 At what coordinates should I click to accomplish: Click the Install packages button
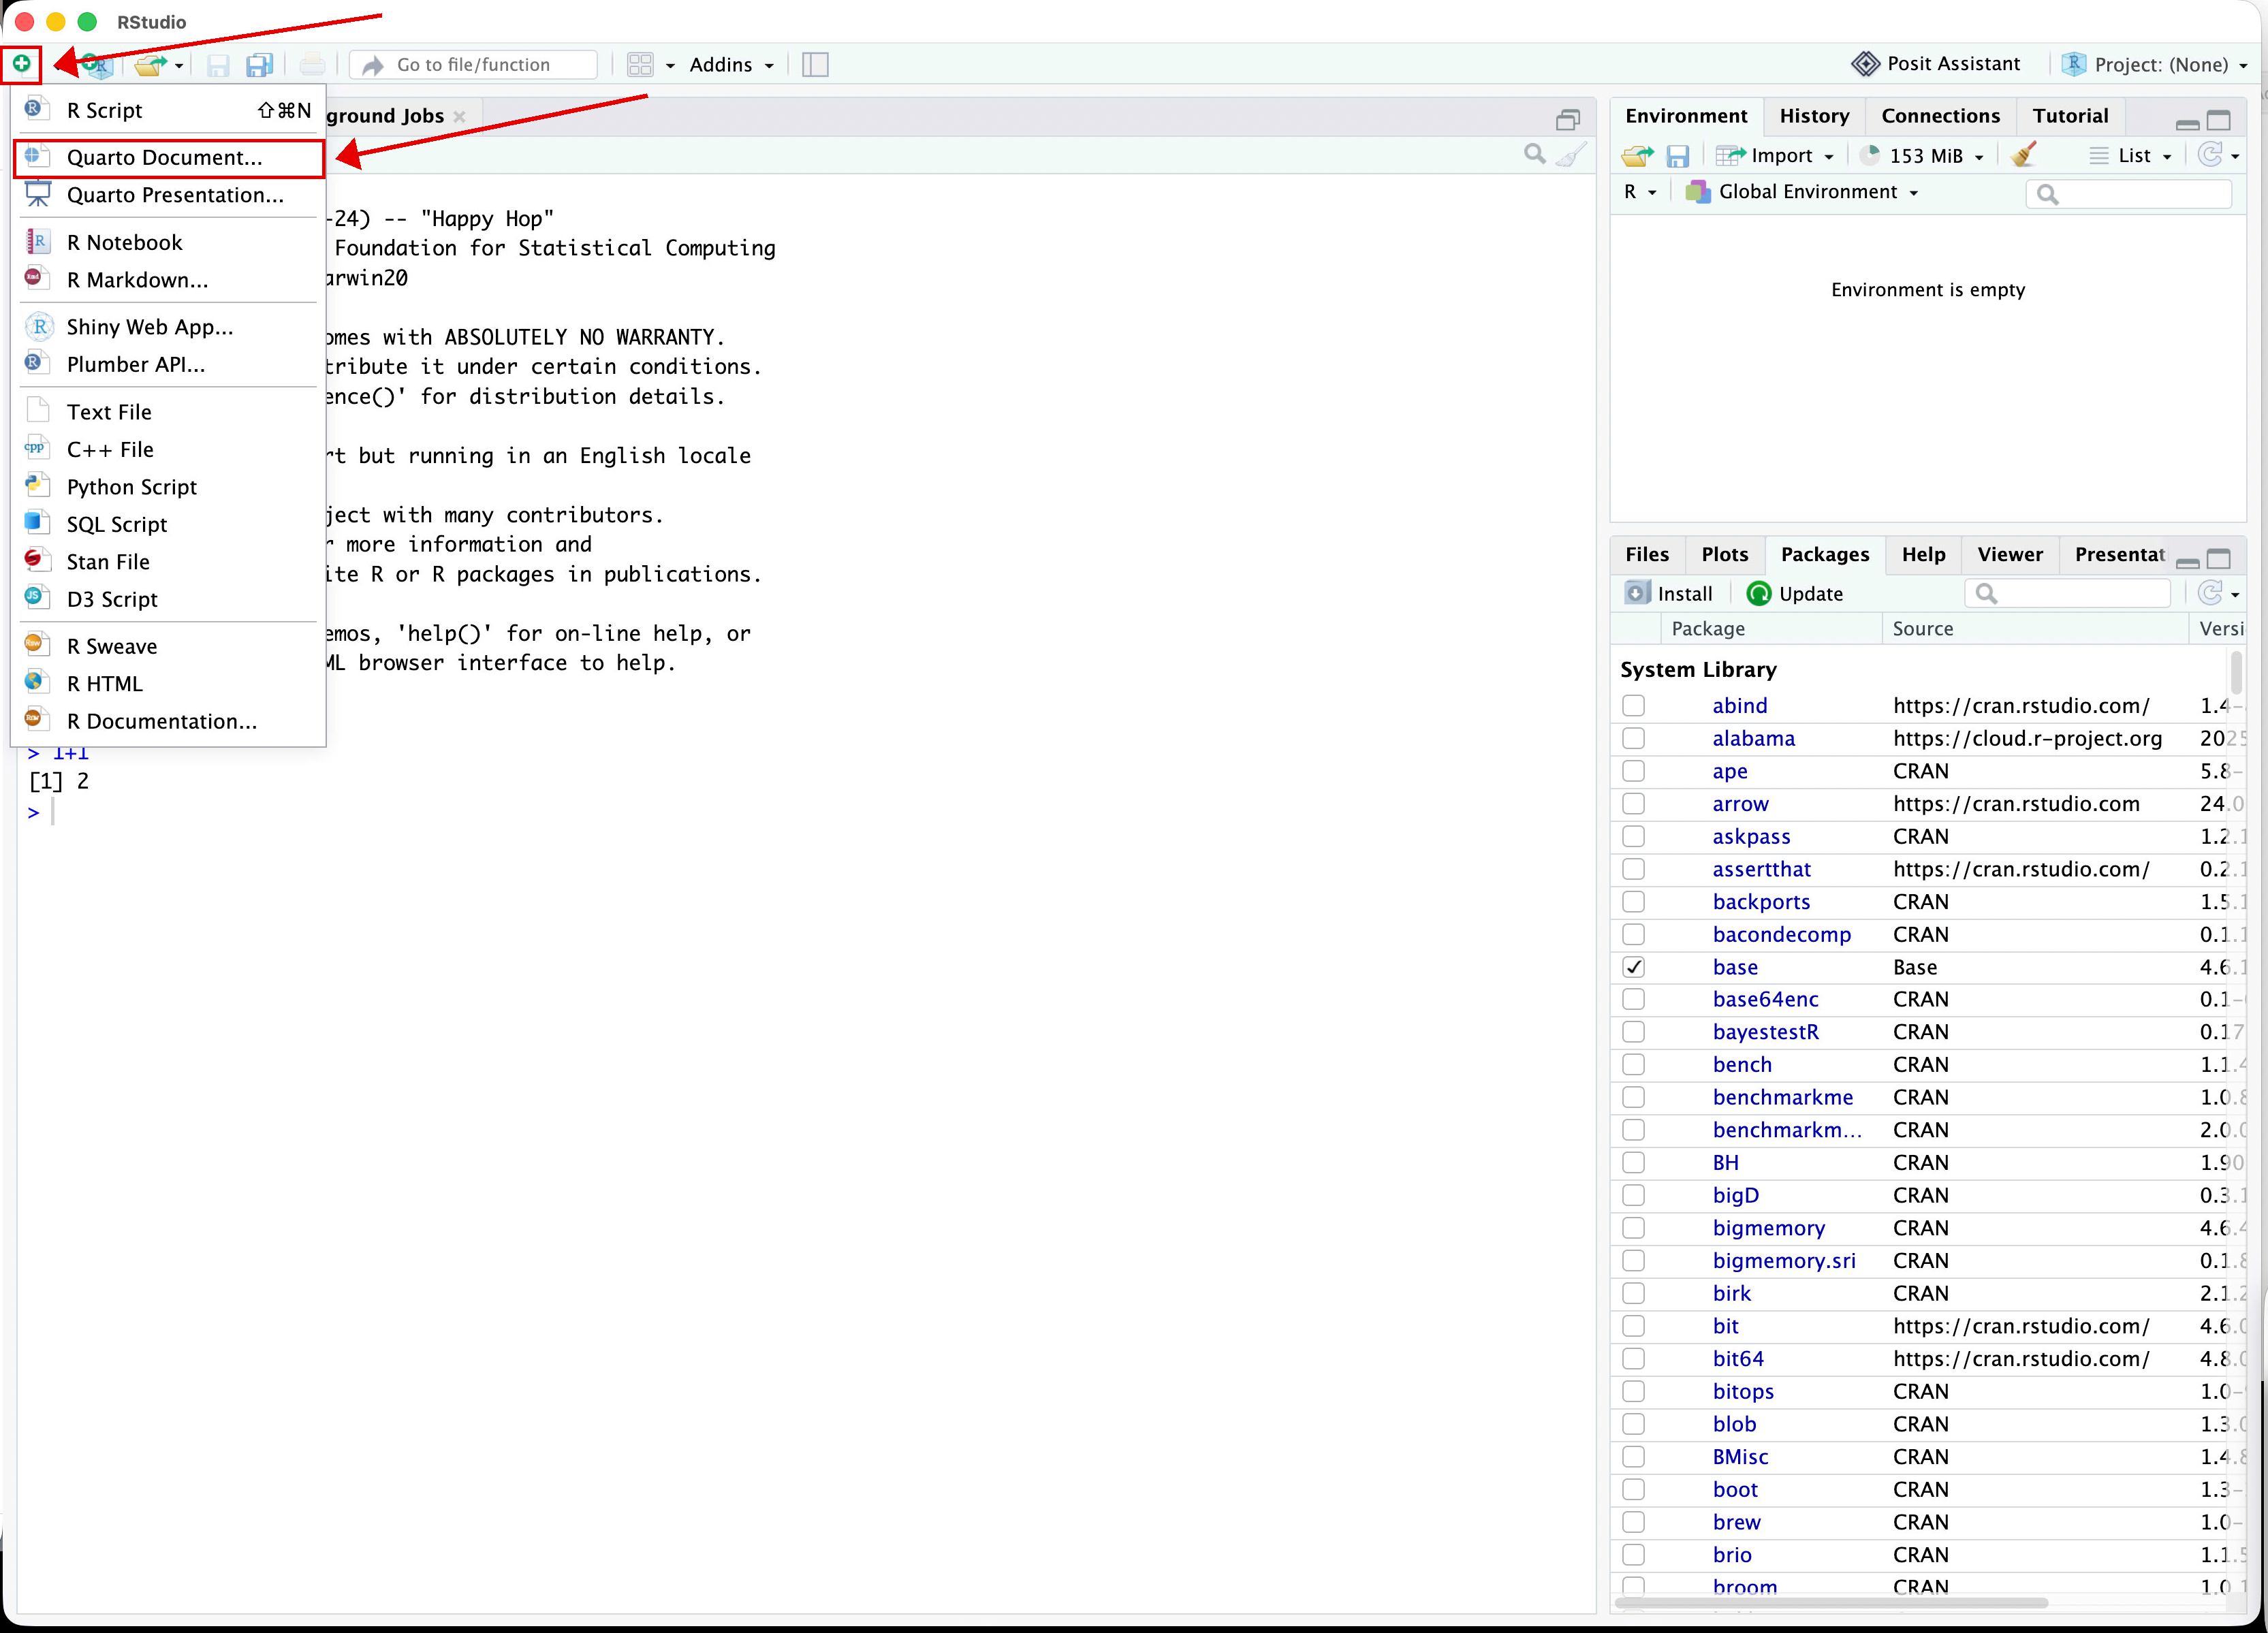1669,593
